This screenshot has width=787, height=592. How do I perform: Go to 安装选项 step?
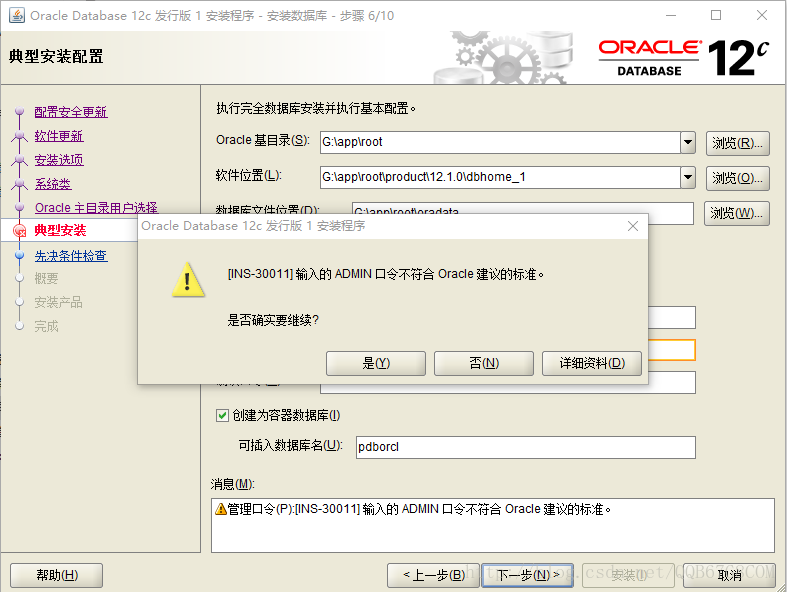point(59,160)
